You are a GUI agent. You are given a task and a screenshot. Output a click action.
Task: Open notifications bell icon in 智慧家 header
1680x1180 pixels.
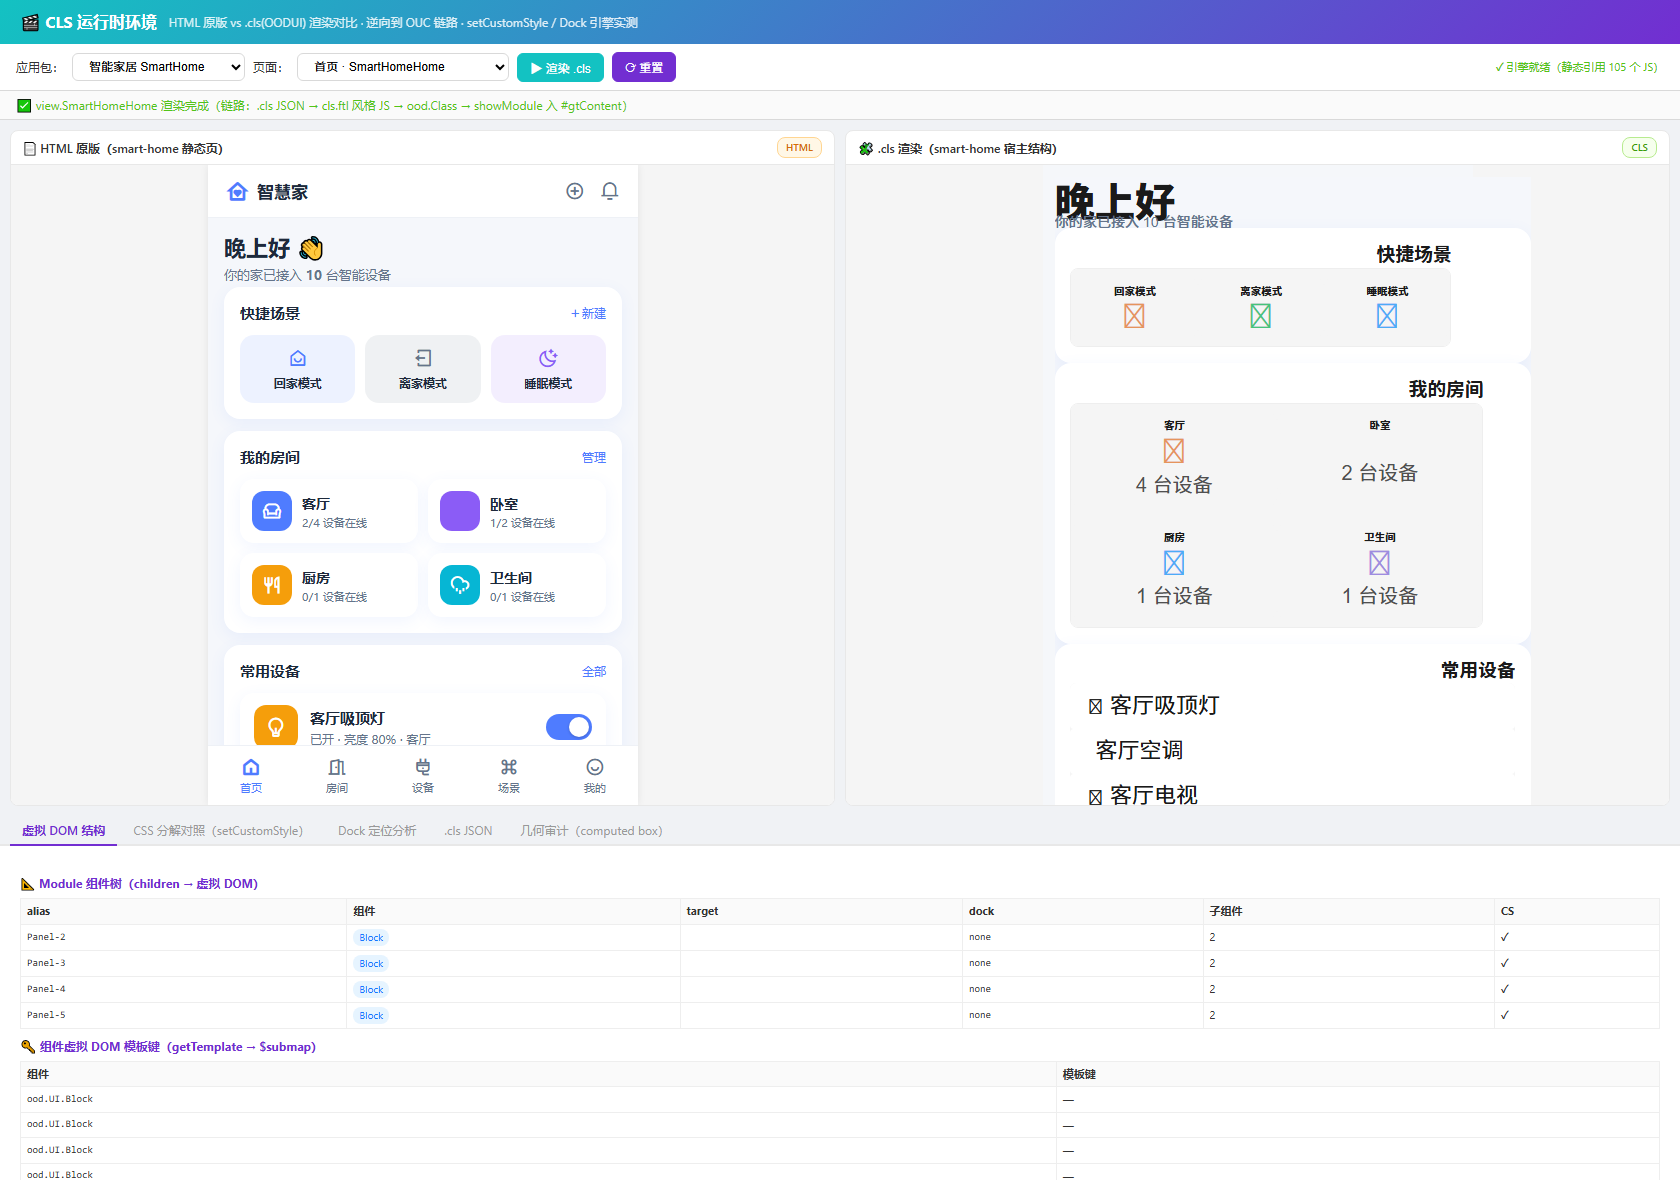pos(610,191)
